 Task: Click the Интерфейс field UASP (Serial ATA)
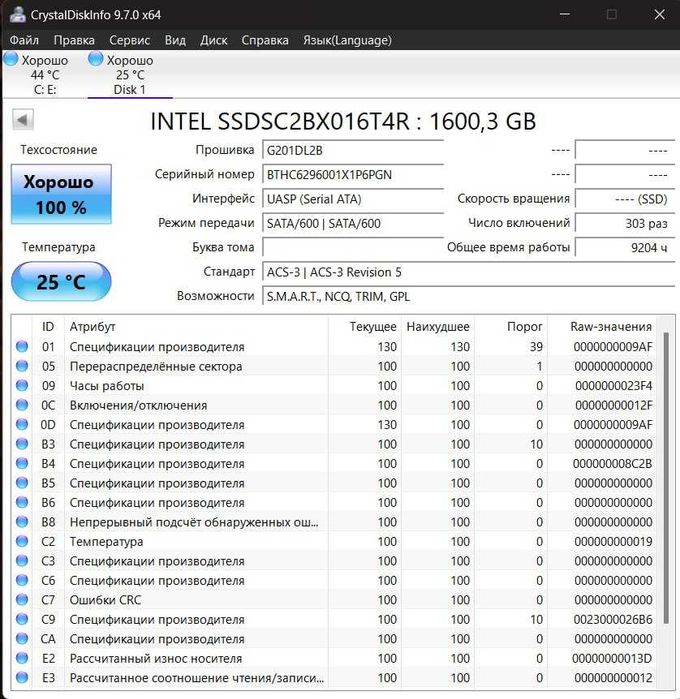tap(353, 199)
